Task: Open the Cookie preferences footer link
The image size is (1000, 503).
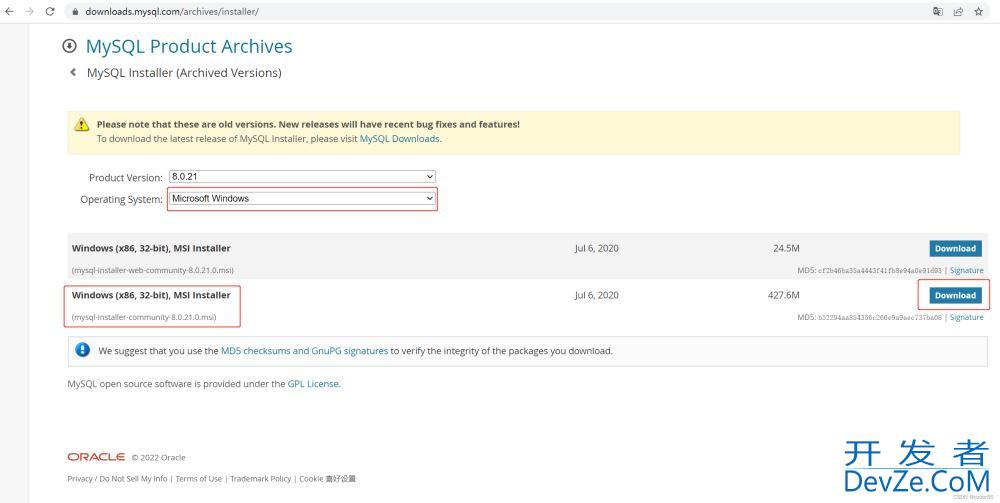Action: [327, 479]
